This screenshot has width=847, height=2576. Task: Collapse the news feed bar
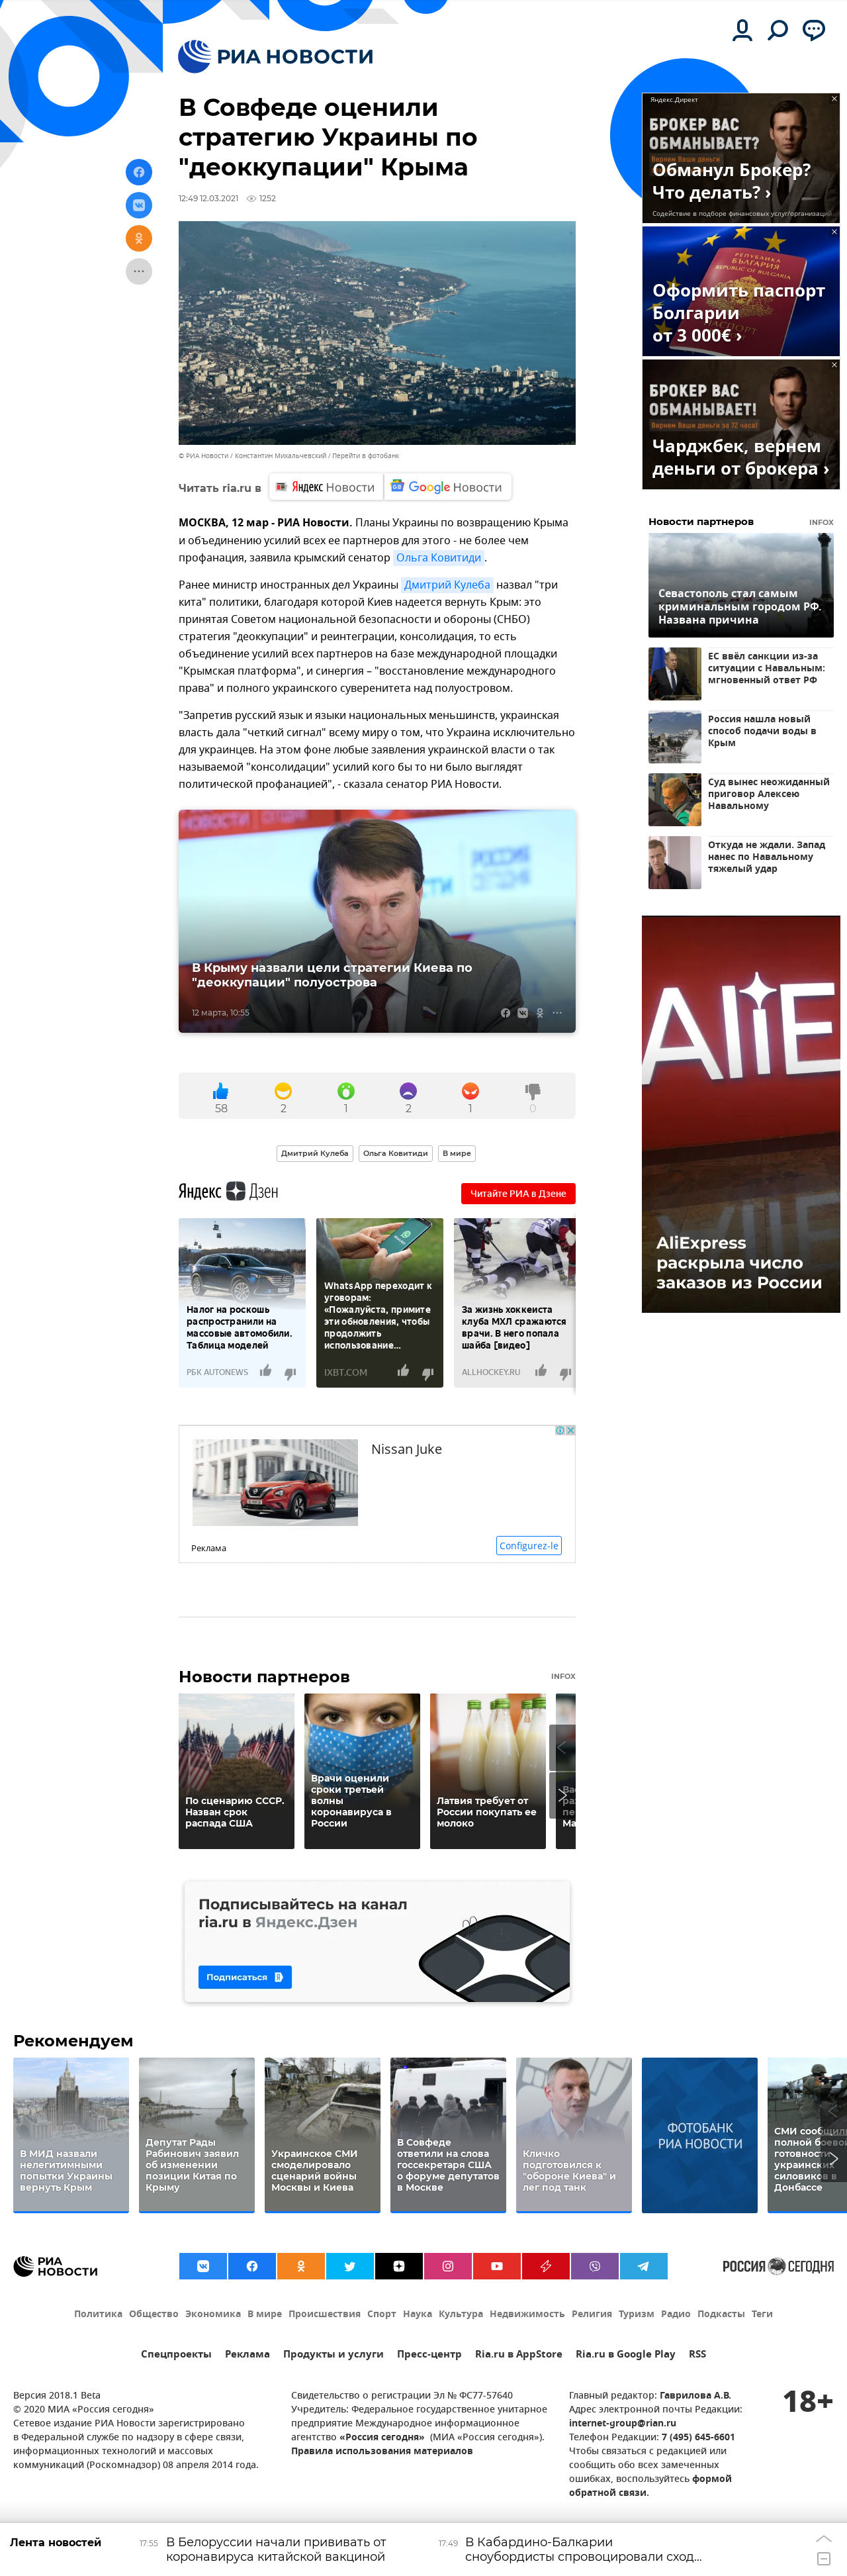tap(823, 2558)
